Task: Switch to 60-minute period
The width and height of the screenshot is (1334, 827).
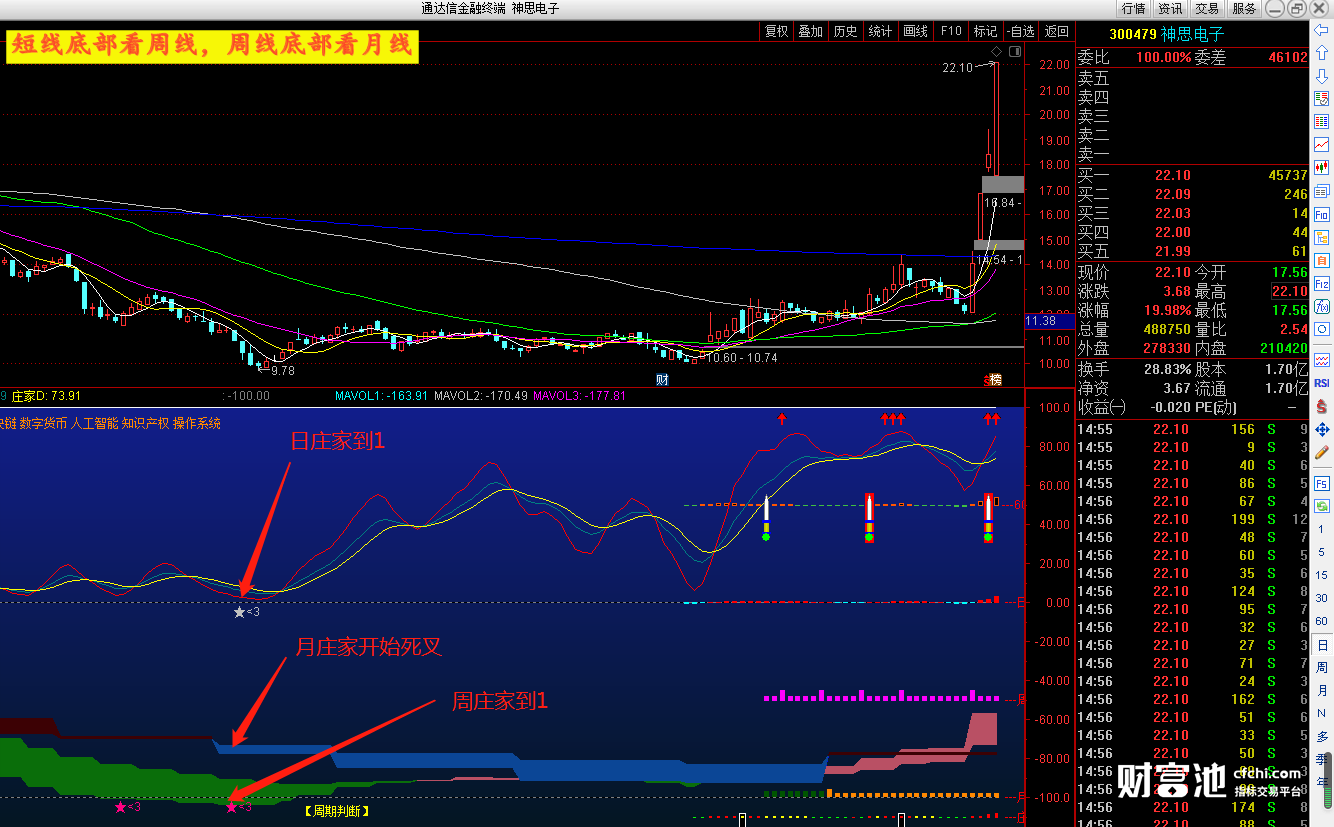Action: [1322, 622]
